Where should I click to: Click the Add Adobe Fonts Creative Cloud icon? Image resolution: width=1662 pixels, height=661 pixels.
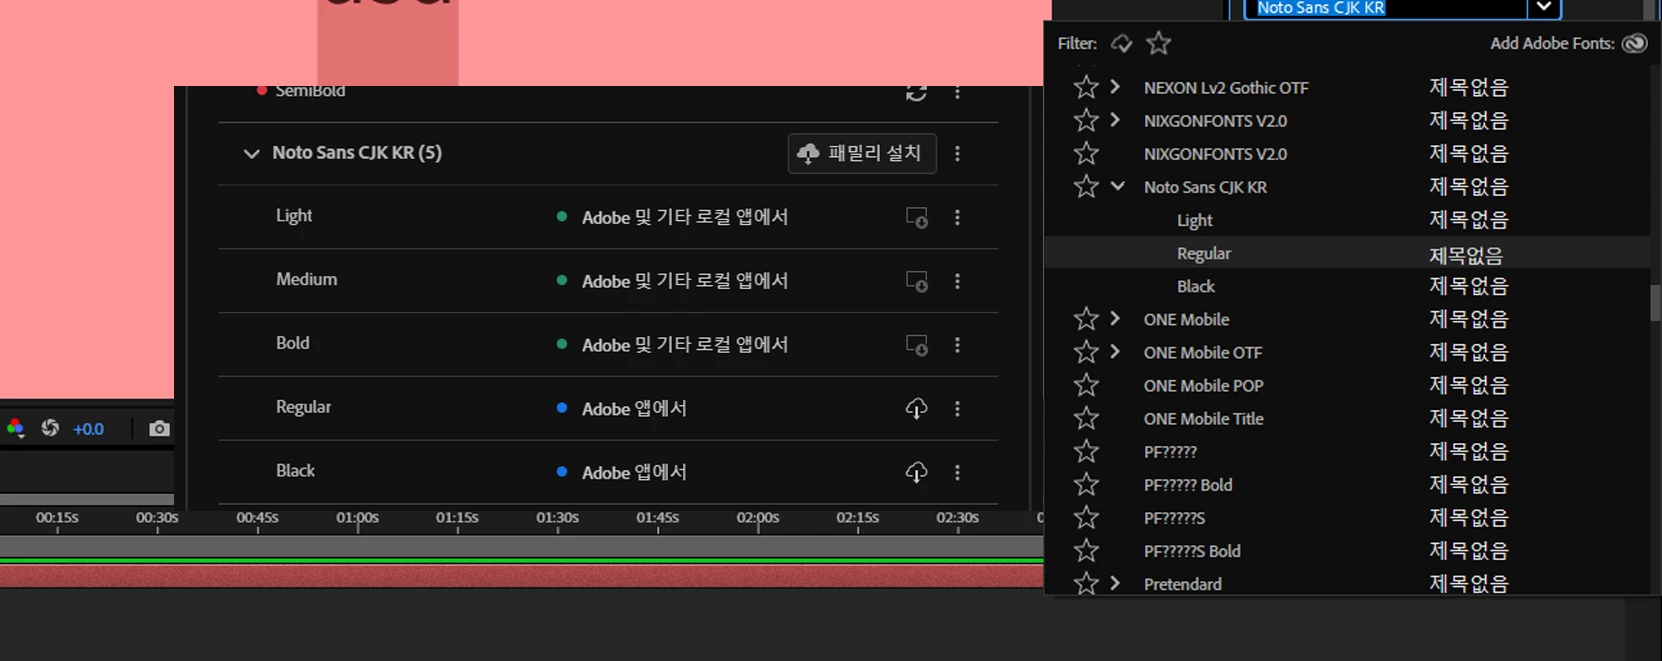click(1634, 43)
